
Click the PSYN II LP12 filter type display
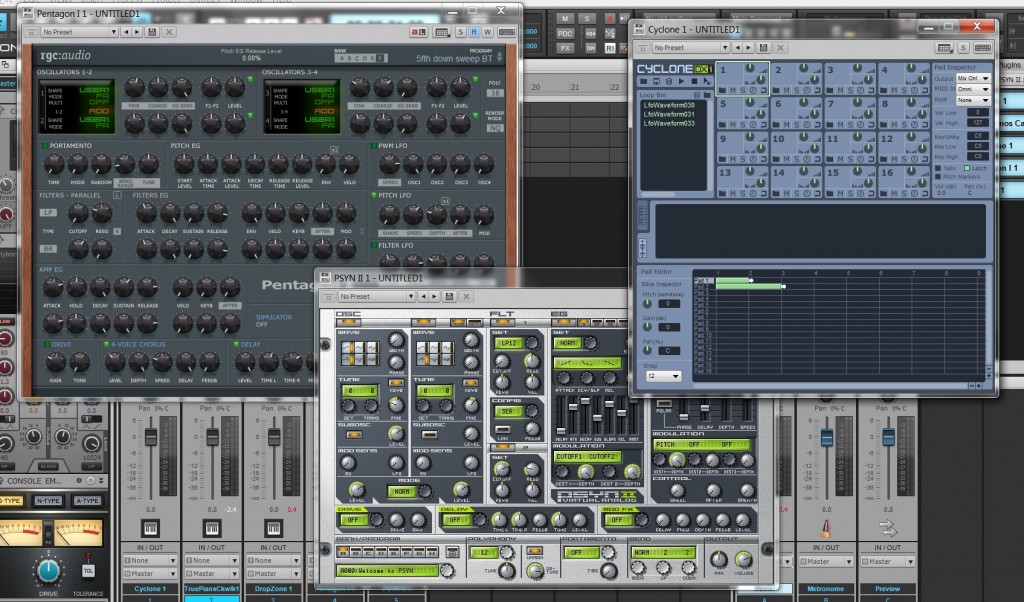pyautogui.click(x=509, y=343)
